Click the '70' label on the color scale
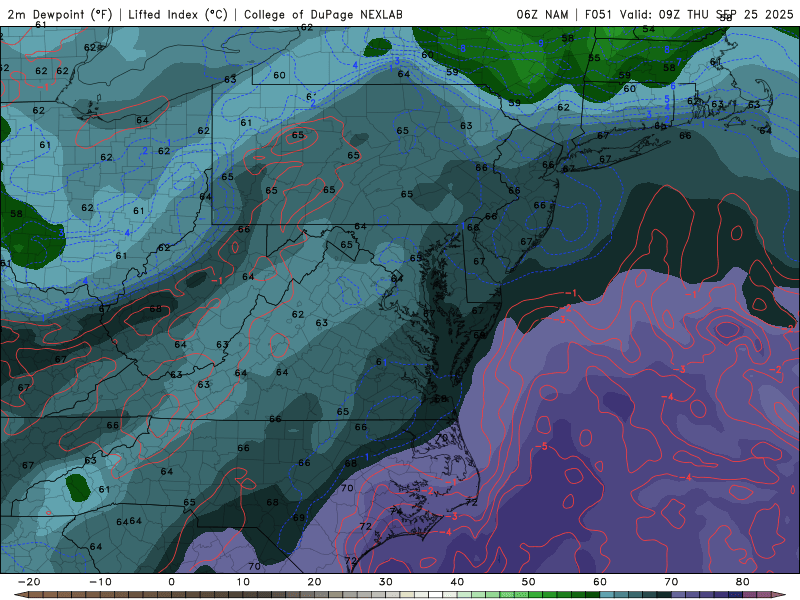 (x=671, y=582)
